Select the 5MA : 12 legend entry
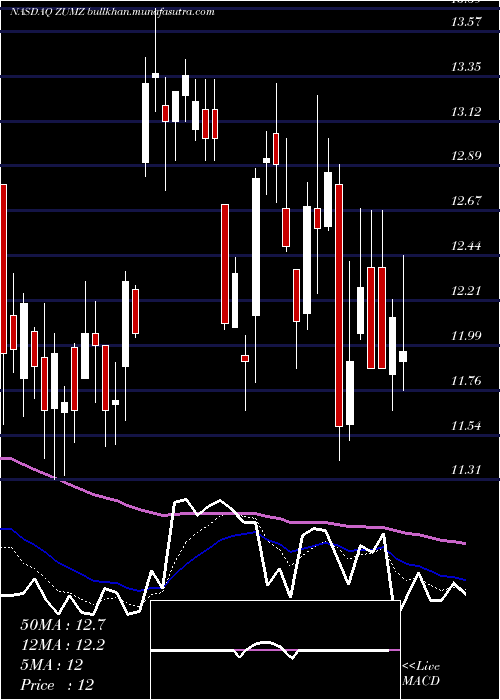500x700 pixels. click(52, 665)
